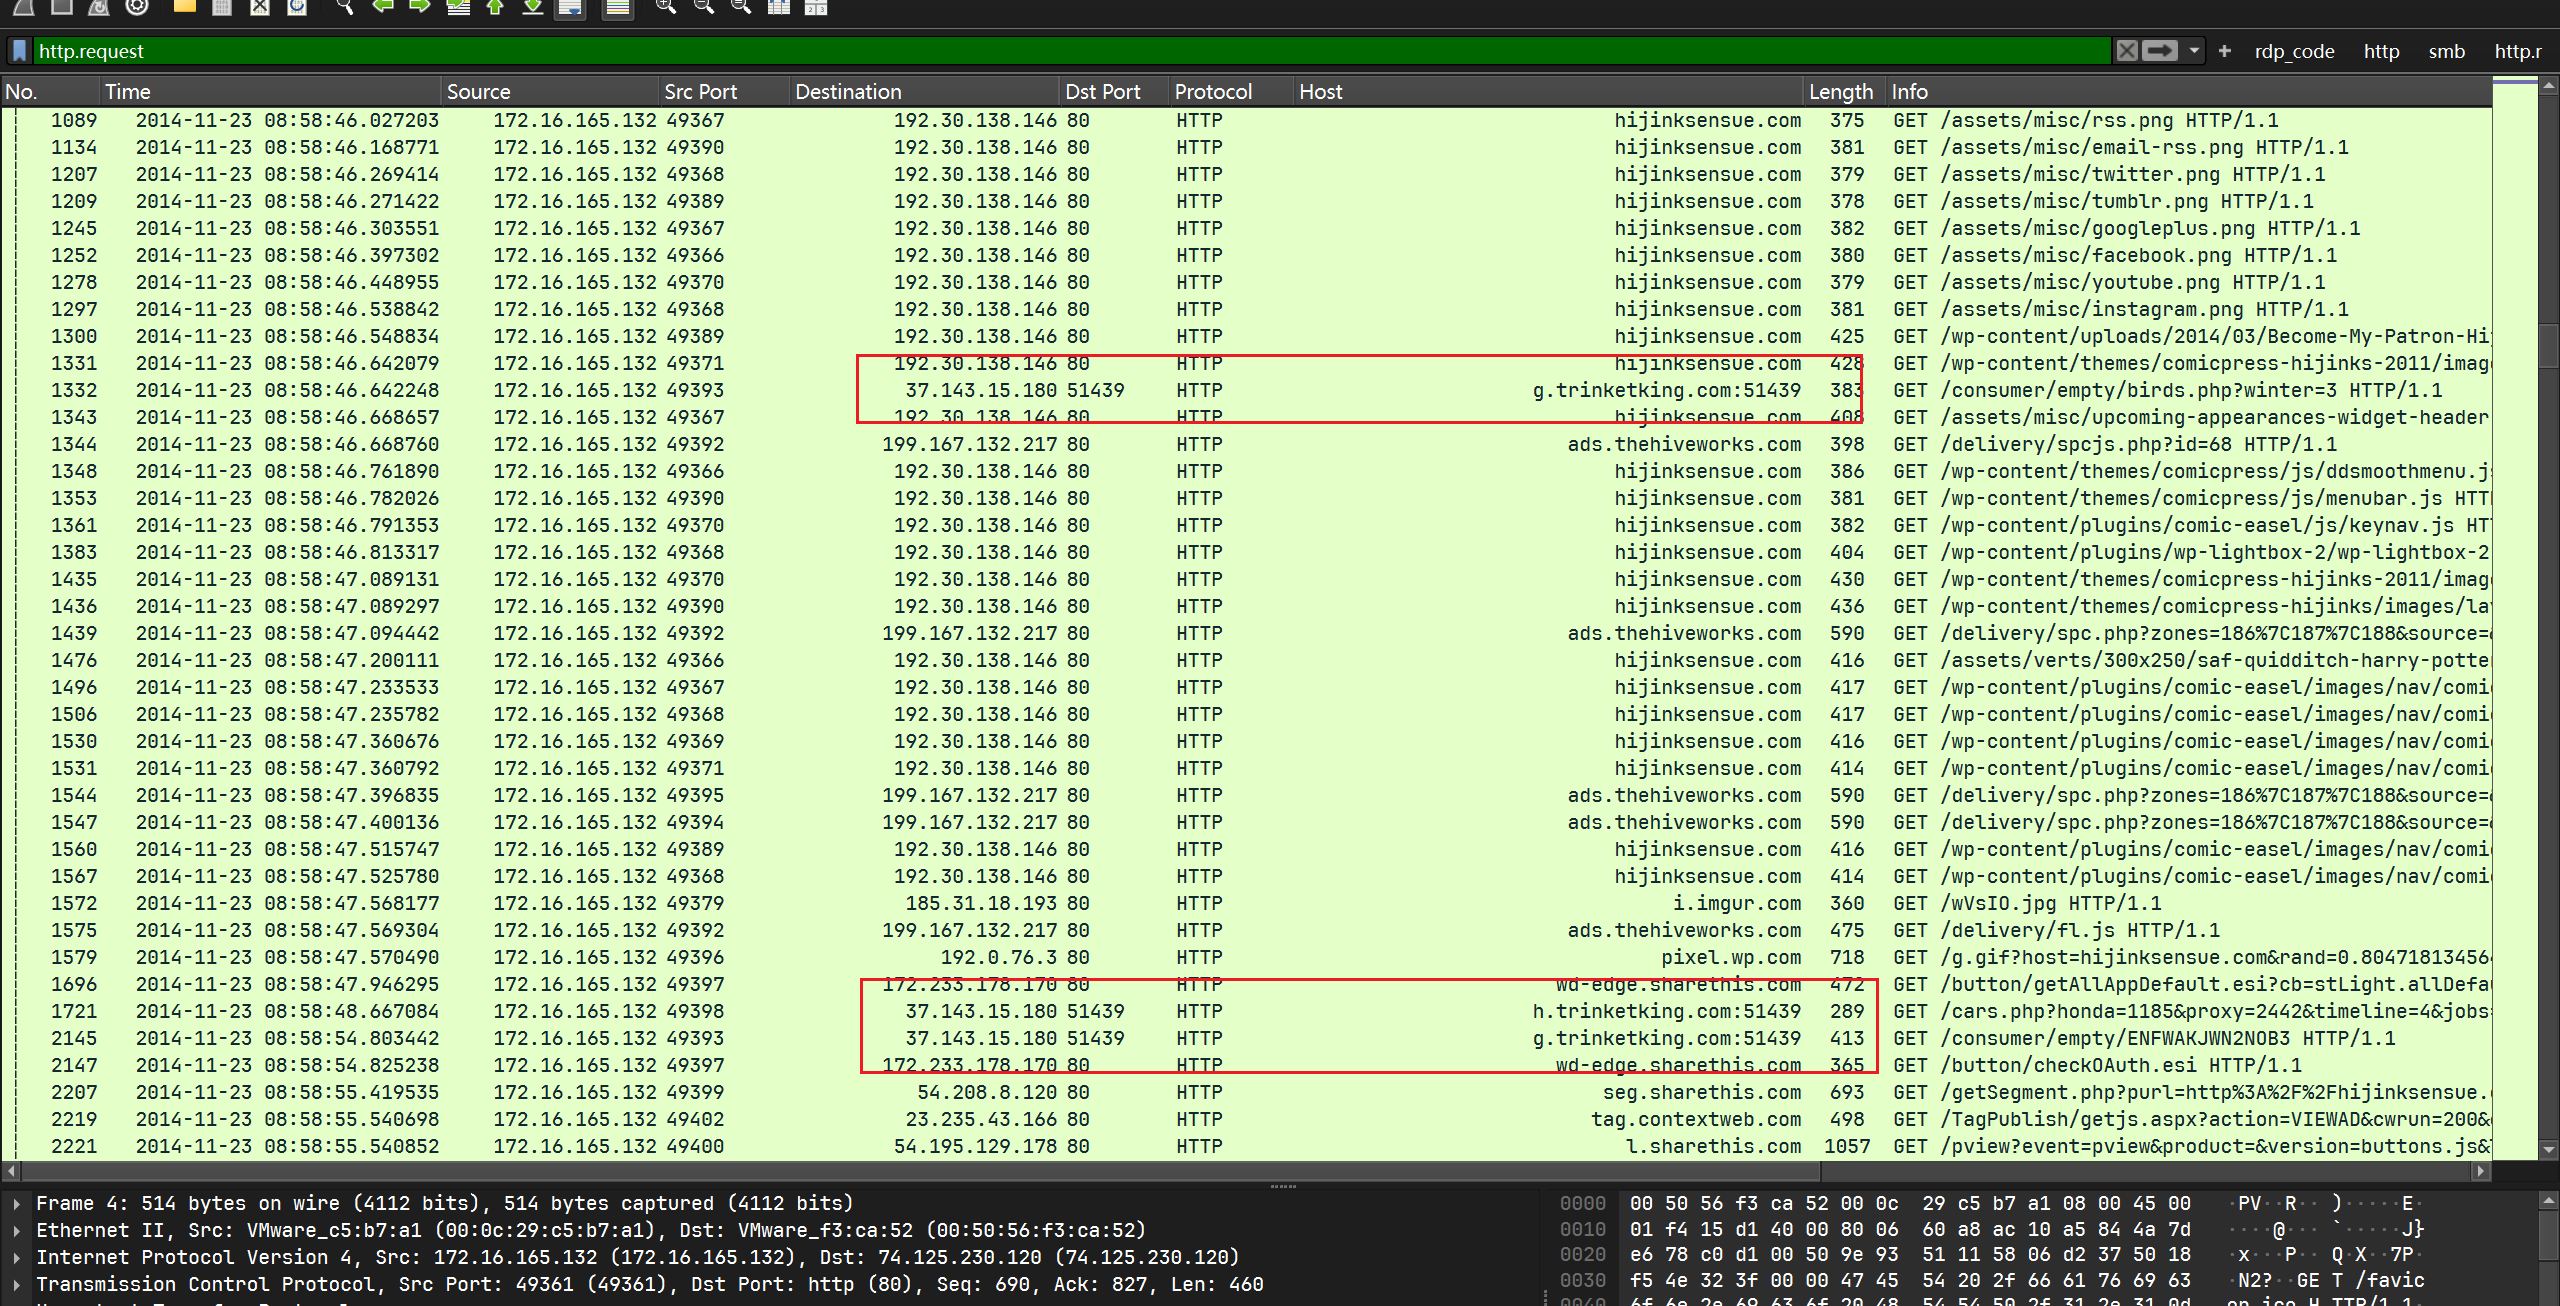2560x1306 pixels.
Task: Go back in packet history
Action: pyautogui.click(x=382, y=7)
